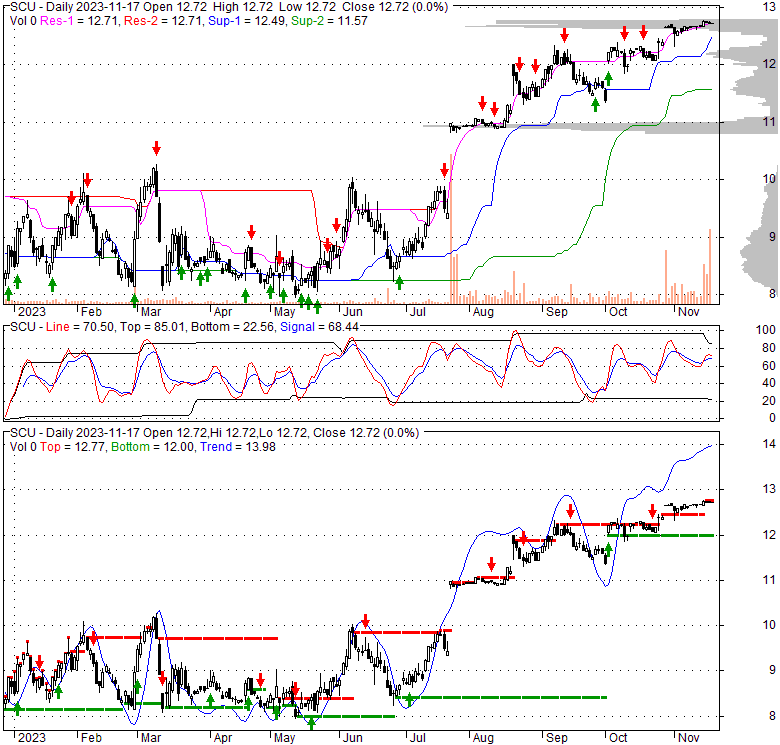Click the 60 level on the oscillator scale
Screen dimensions: 780x745
[769, 366]
